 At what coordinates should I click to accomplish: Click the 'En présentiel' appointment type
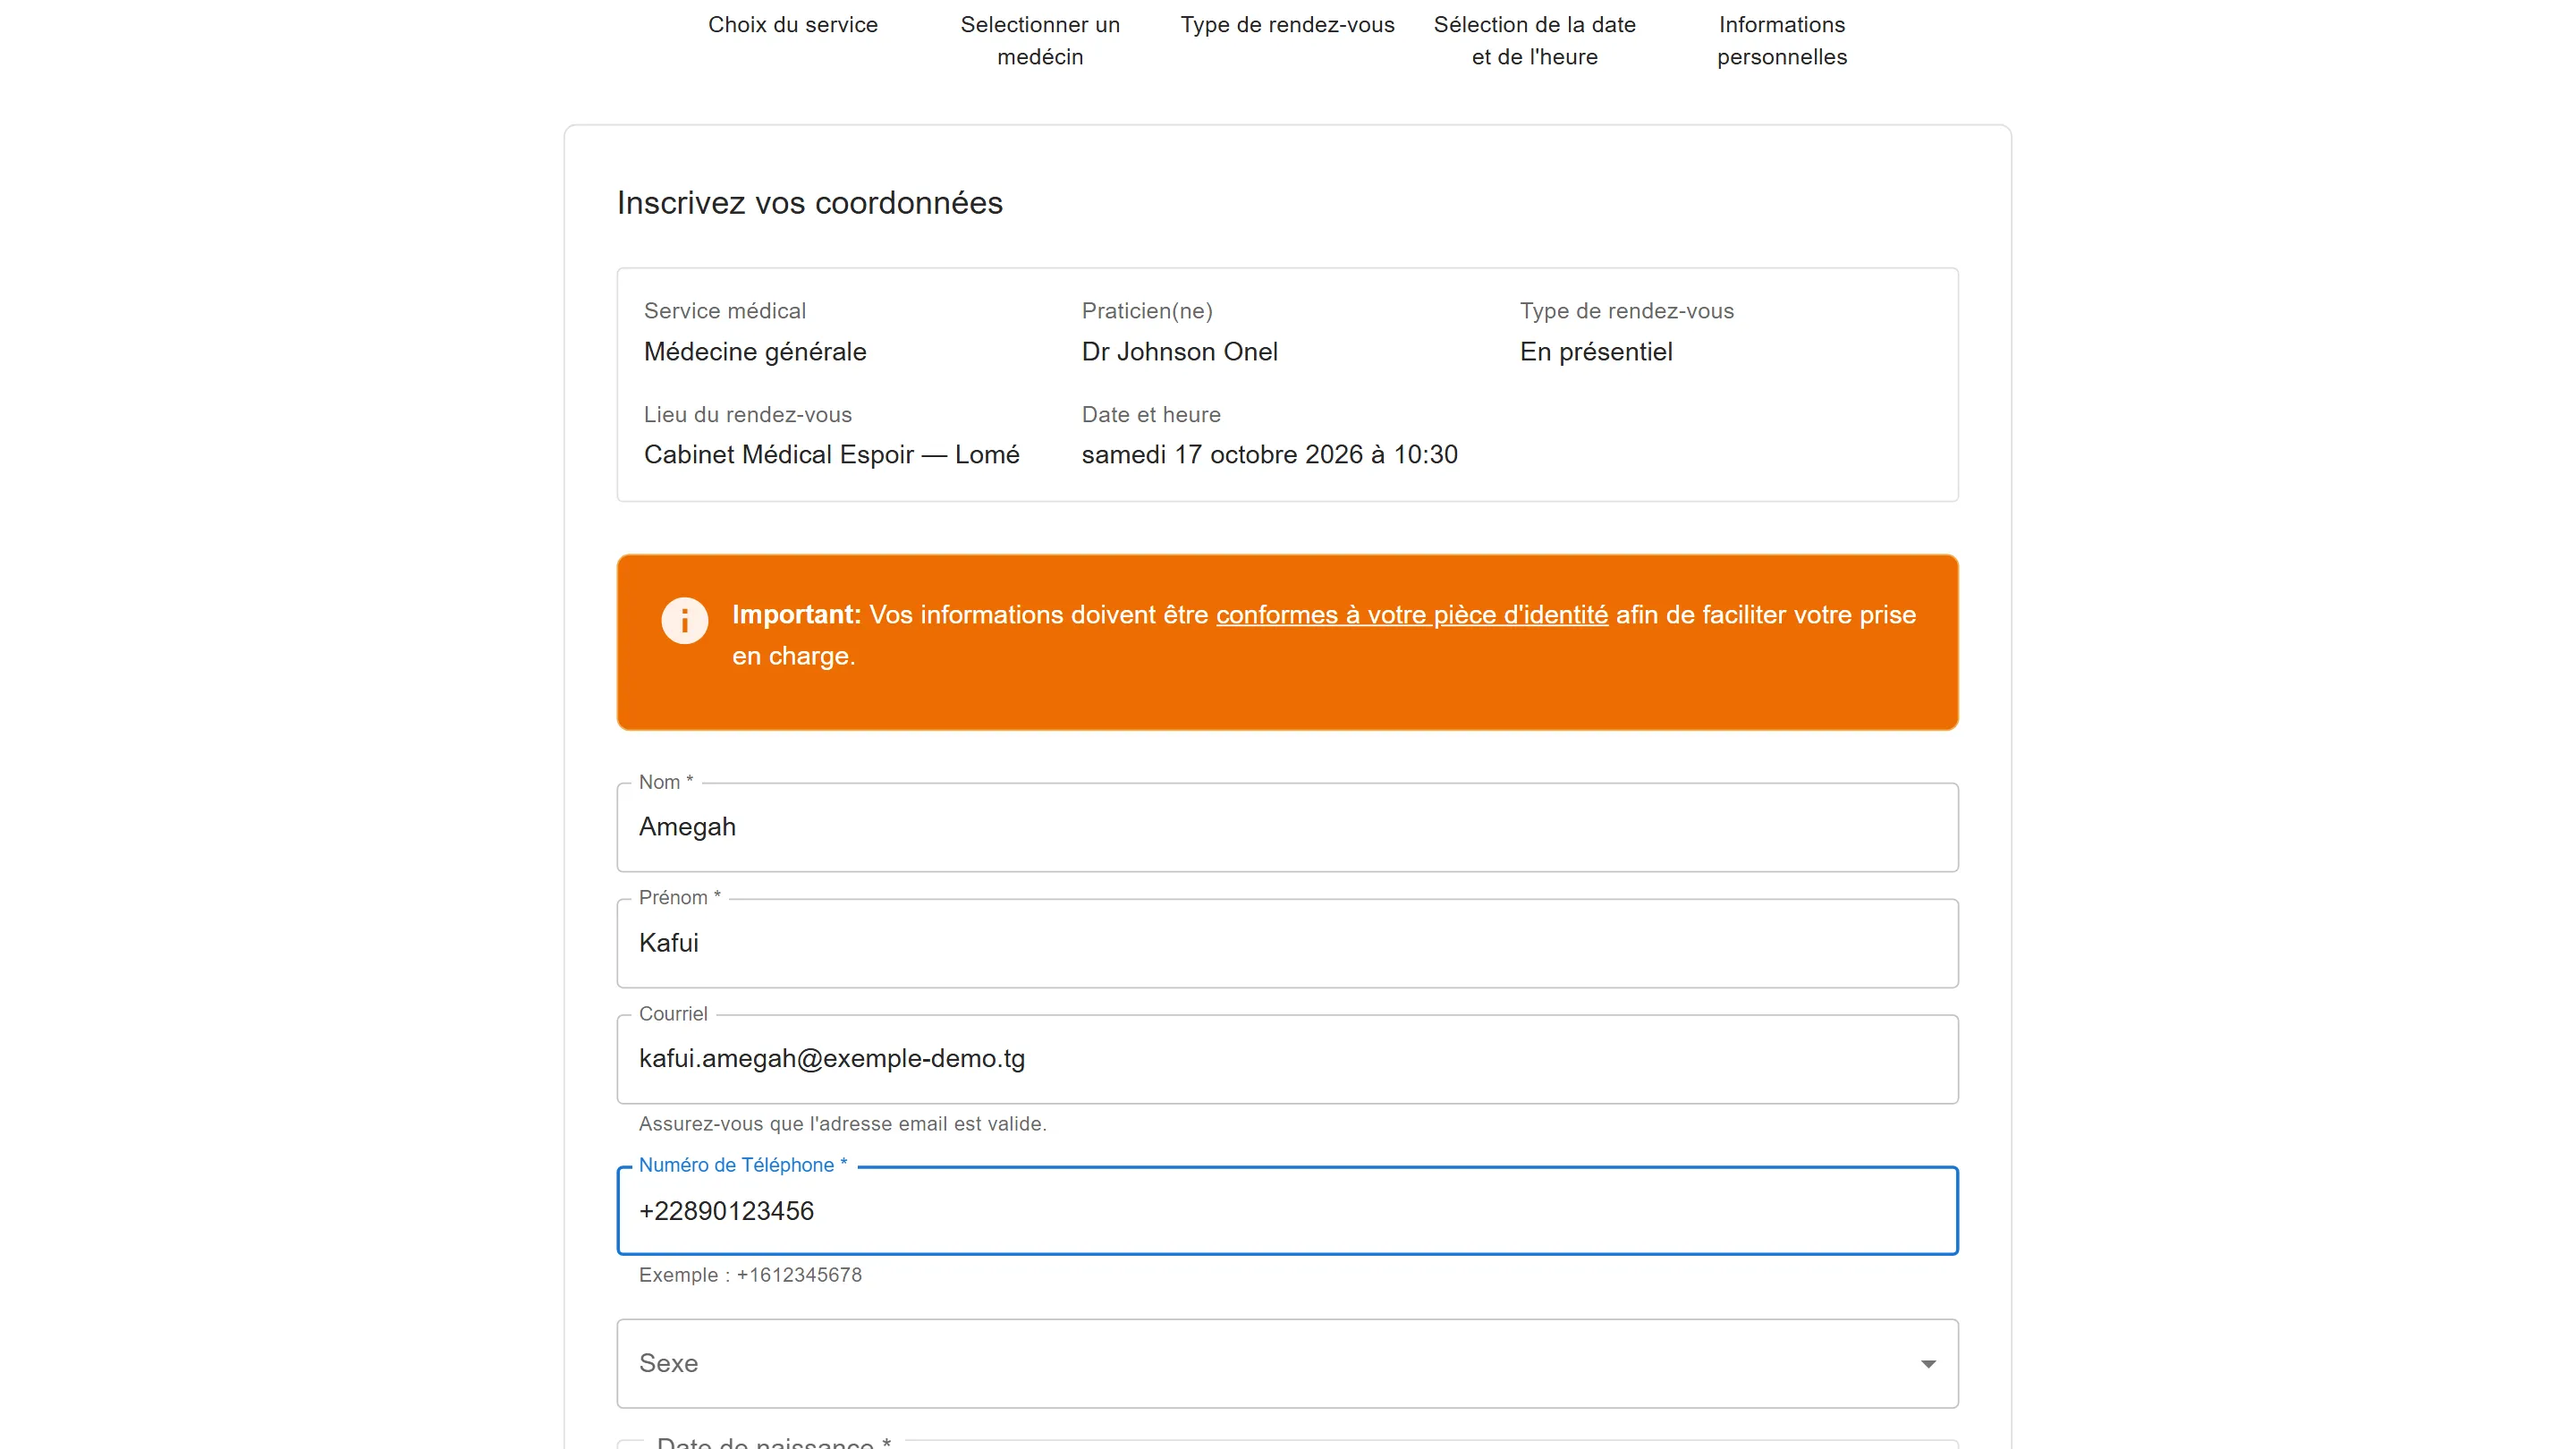point(1596,352)
